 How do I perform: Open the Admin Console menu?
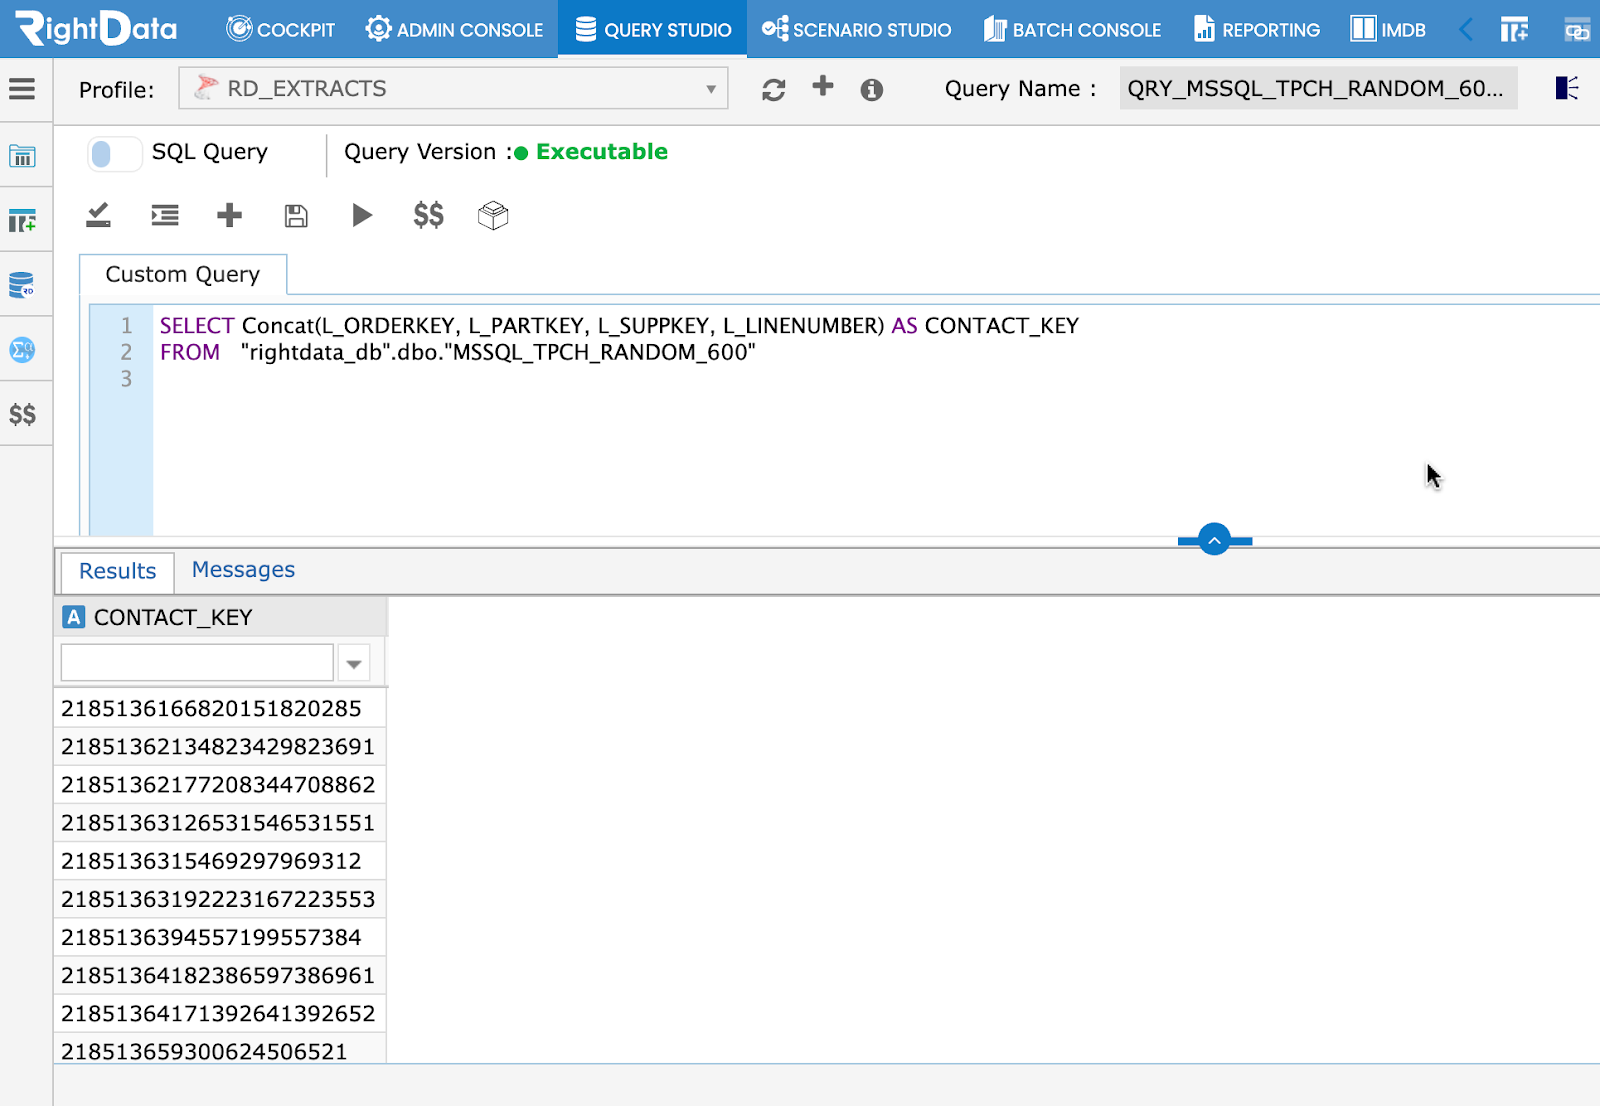coord(455,29)
